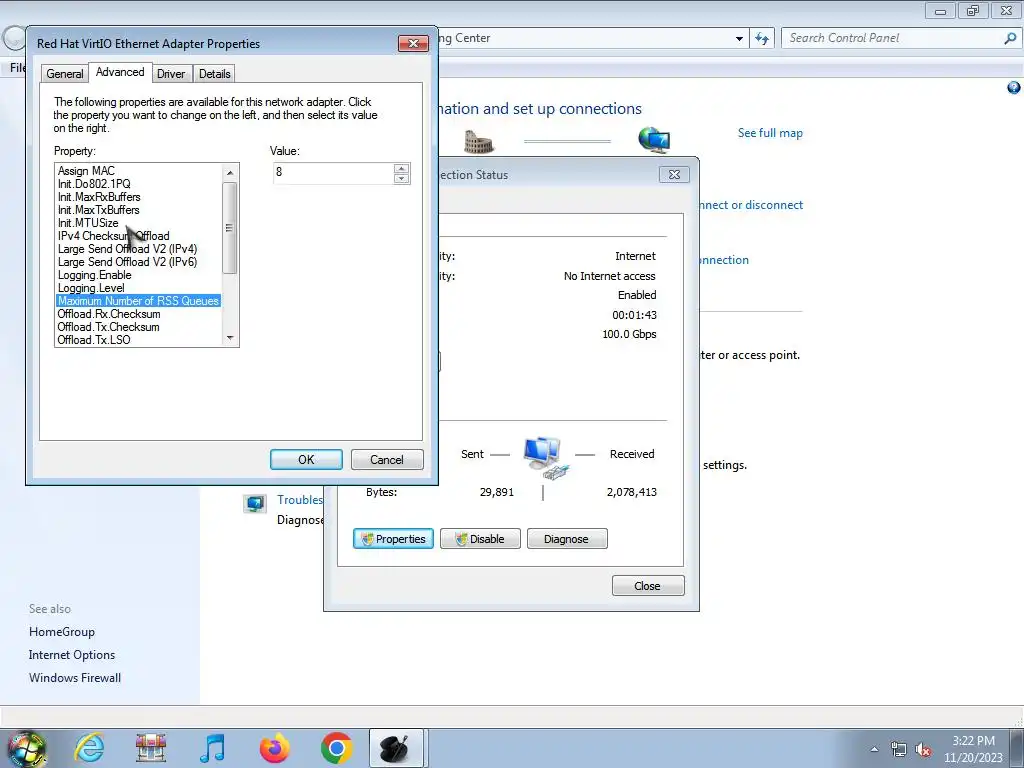The width and height of the screenshot is (1024, 768).
Task: Show hidden tray icons arrow
Action: point(874,749)
